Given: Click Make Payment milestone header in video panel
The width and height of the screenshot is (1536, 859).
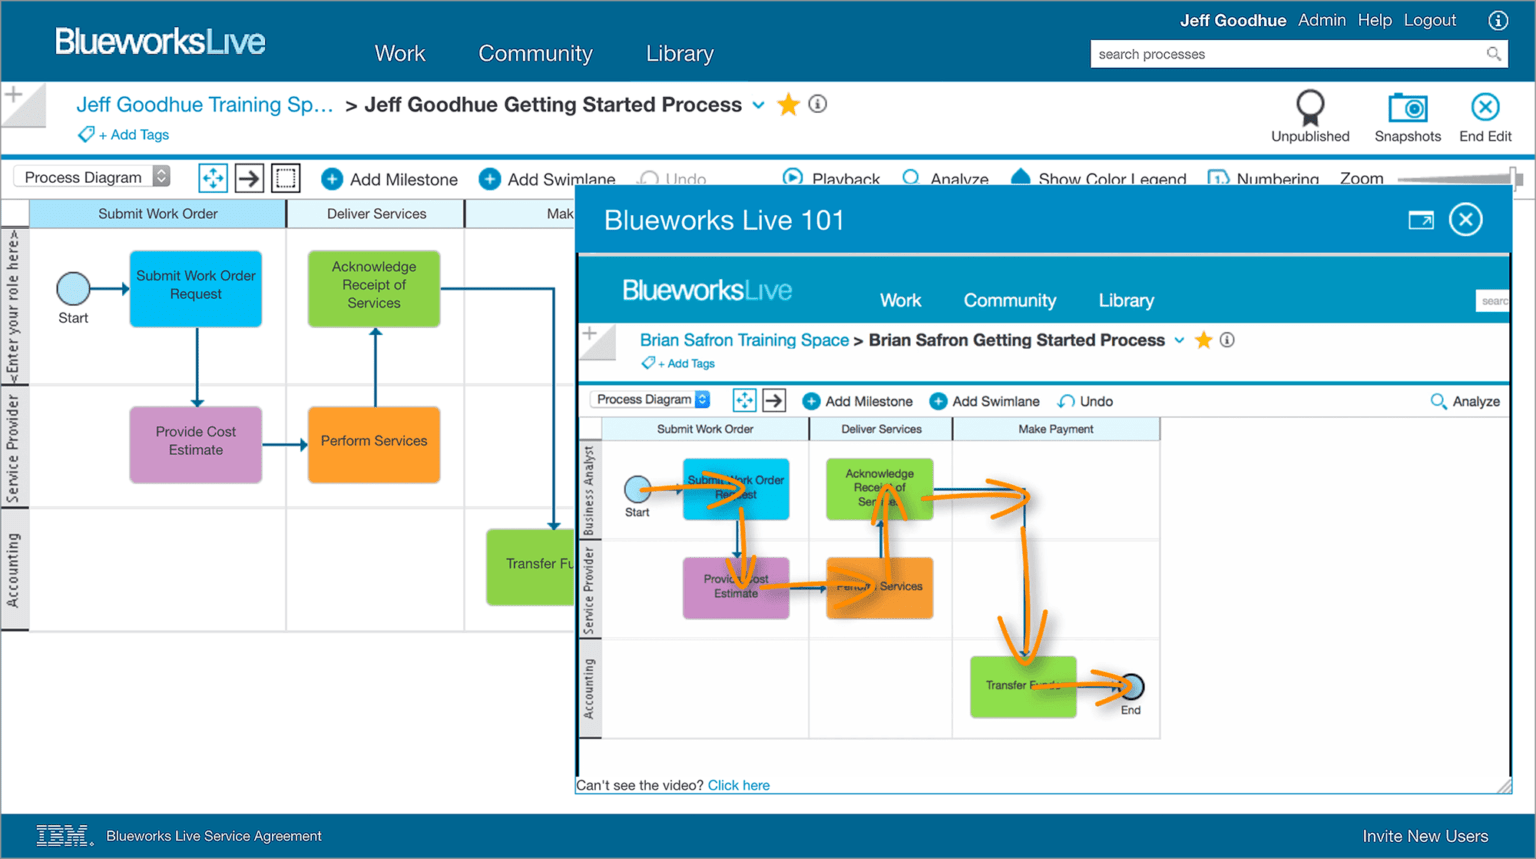Looking at the screenshot, I should (1056, 429).
